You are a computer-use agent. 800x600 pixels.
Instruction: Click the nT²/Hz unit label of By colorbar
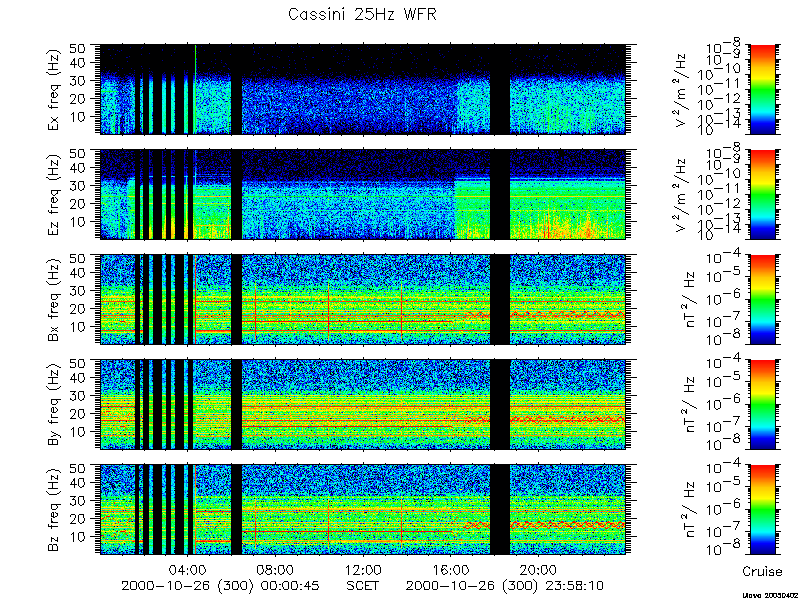tap(689, 405)
